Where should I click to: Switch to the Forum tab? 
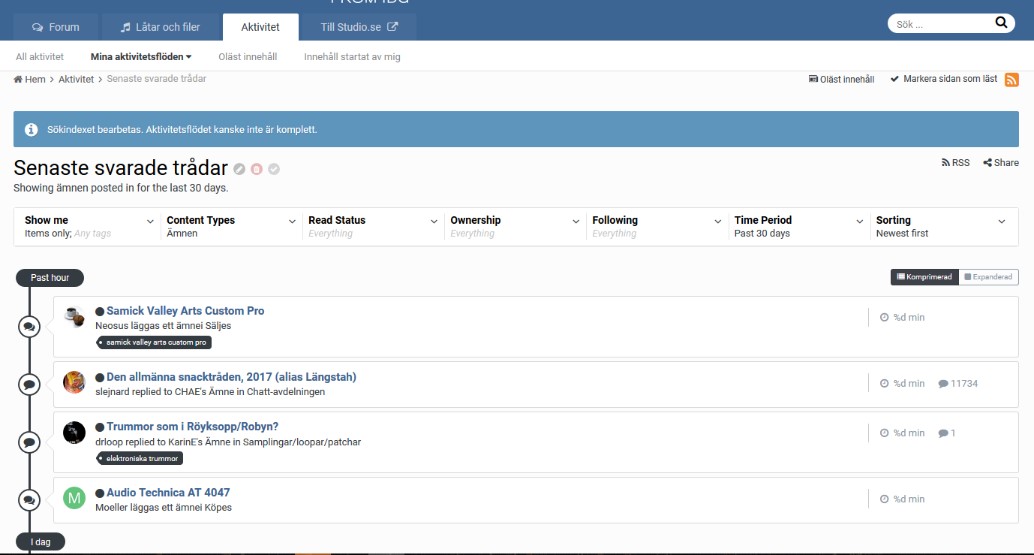click(55, 27)
